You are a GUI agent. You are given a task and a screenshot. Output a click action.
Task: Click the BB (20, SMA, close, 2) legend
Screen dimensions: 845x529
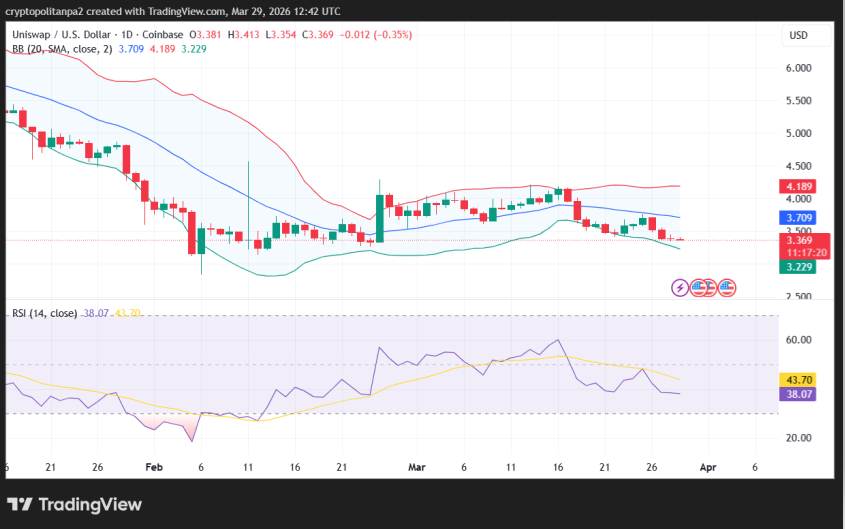coord(58,48)
